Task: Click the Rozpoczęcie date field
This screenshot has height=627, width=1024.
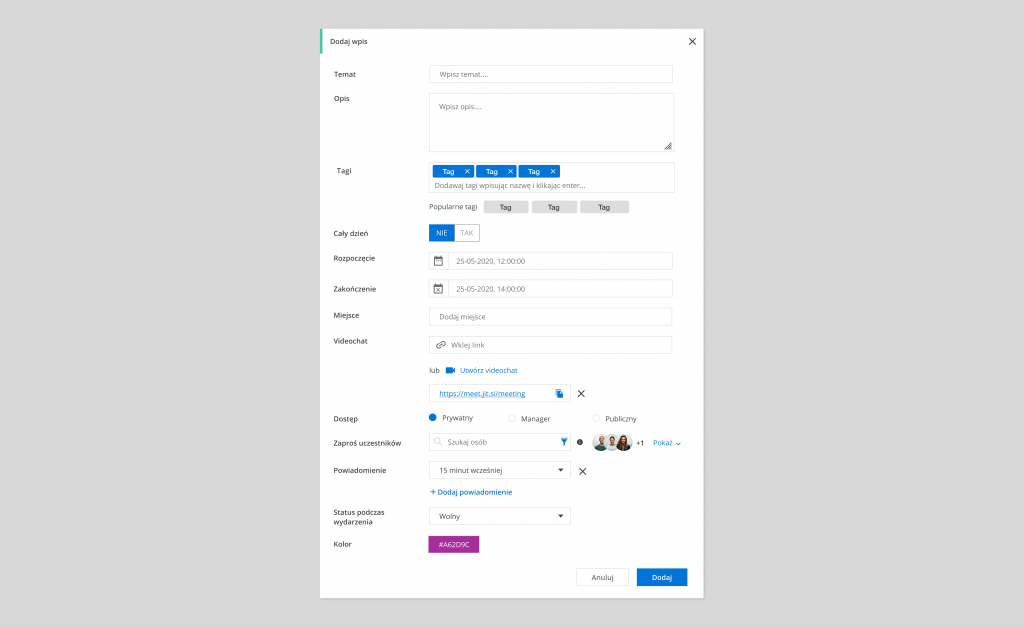Action: [x=560, y=261]
